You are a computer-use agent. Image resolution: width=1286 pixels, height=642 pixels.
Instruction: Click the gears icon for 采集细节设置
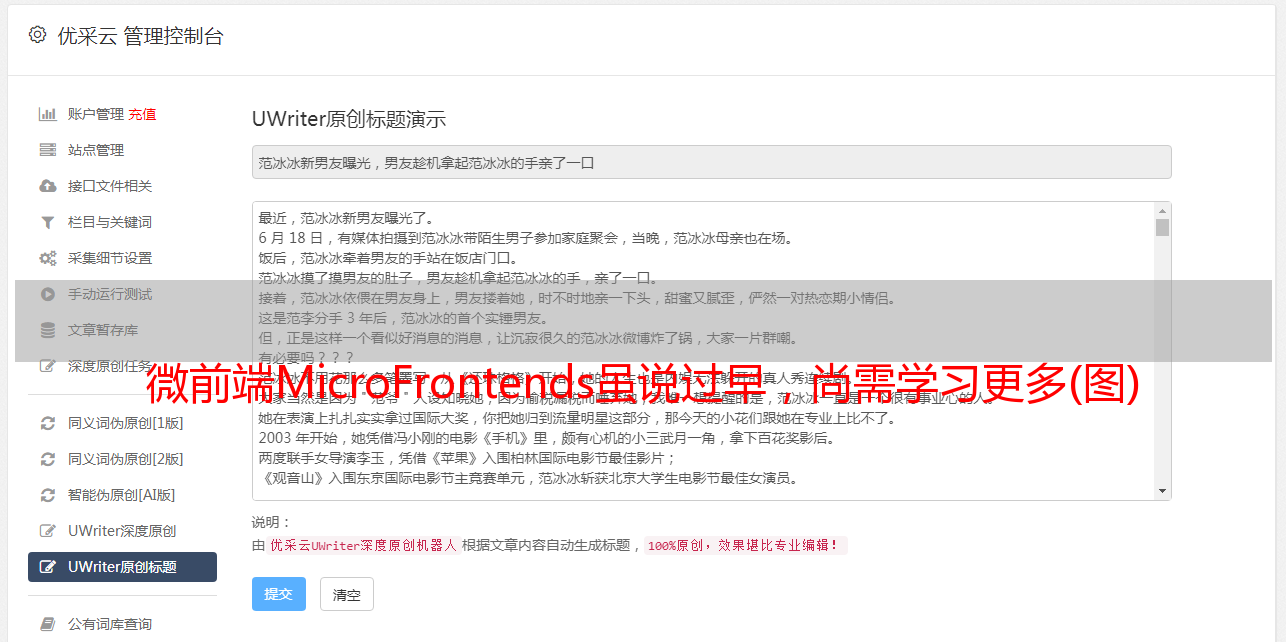pos(47,258)
